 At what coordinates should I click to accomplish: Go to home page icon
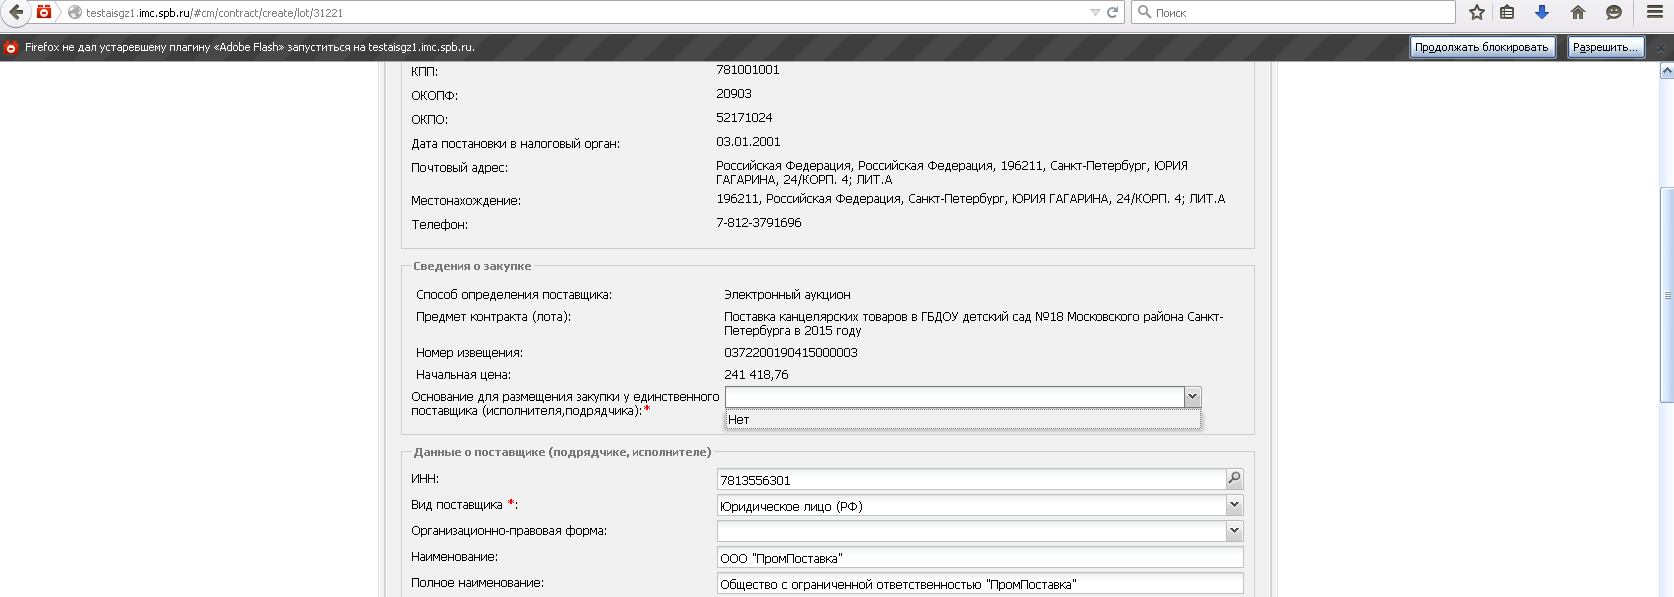[x=1578, y=12]
